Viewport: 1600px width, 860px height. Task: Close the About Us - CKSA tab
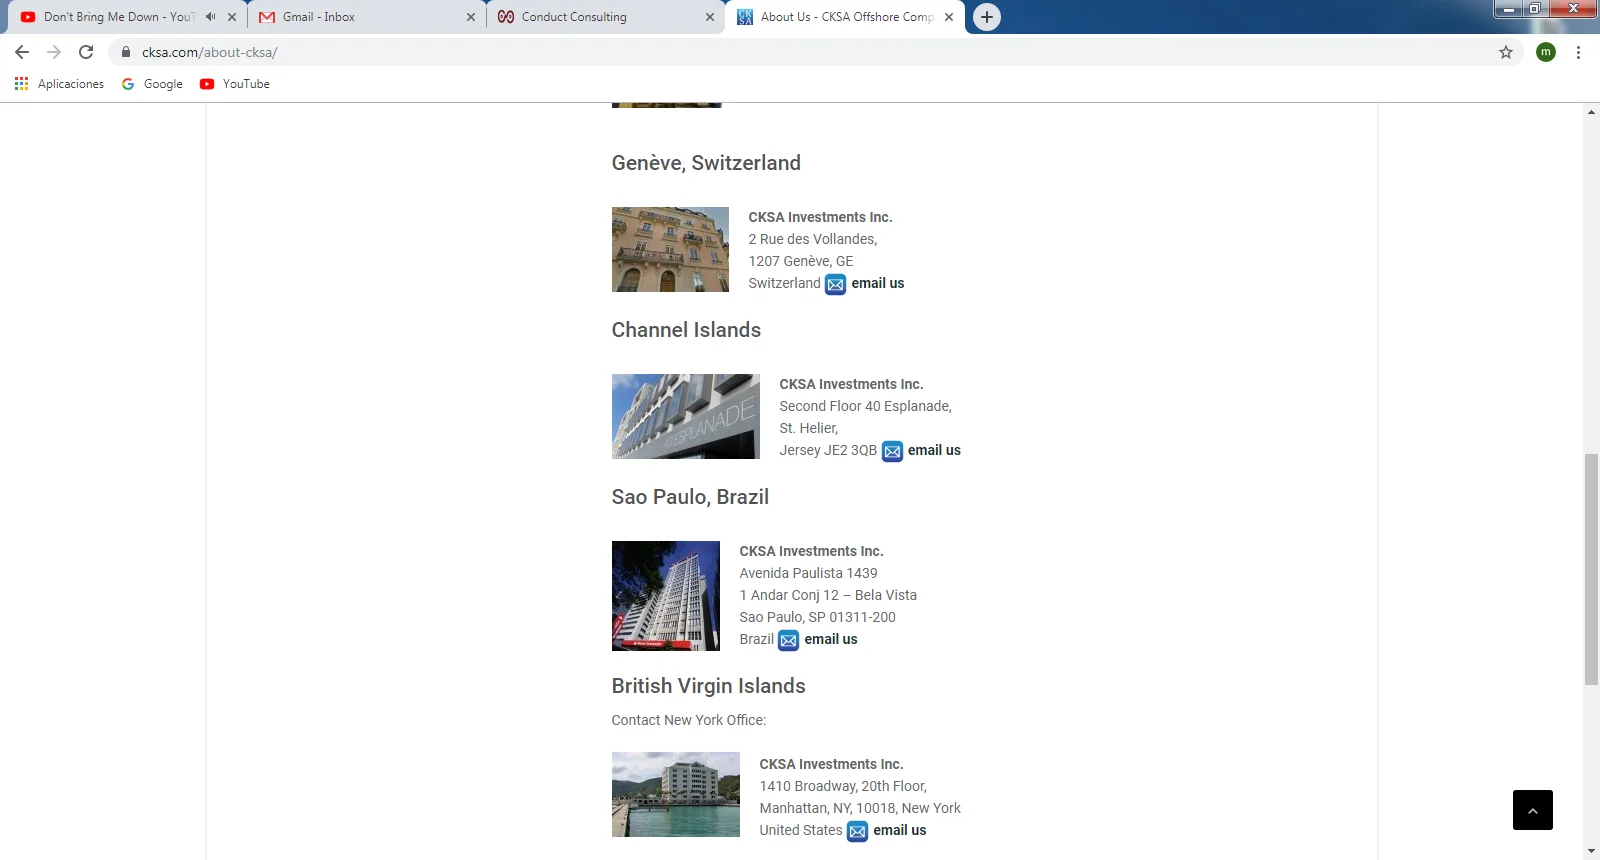coord(949,17)
